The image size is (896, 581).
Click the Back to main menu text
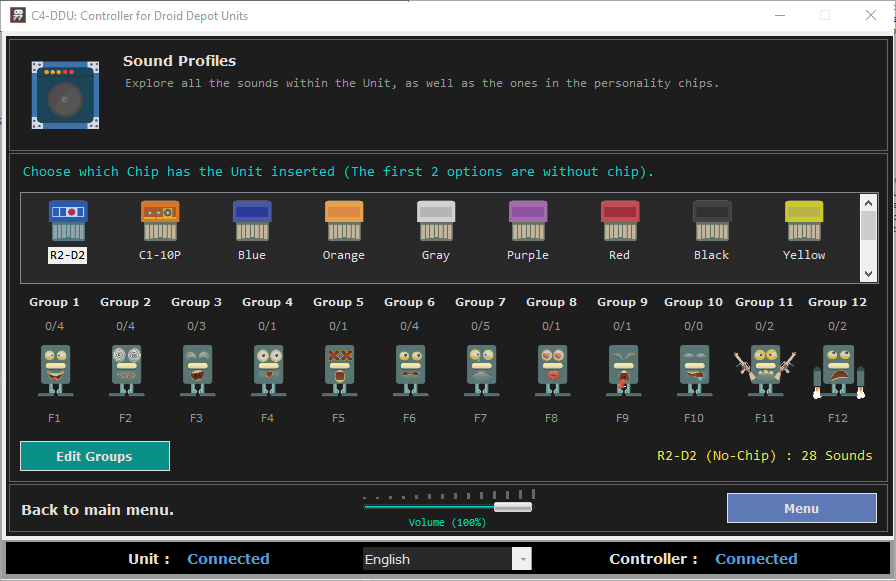pos(97,510)
